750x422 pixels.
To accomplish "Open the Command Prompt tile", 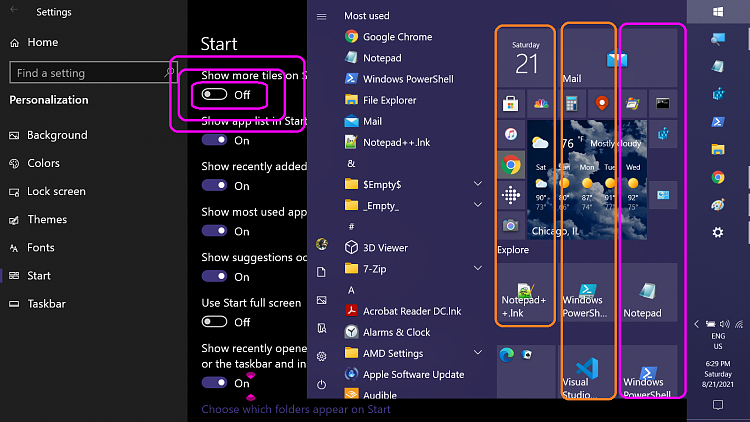I will coord(662,103).
